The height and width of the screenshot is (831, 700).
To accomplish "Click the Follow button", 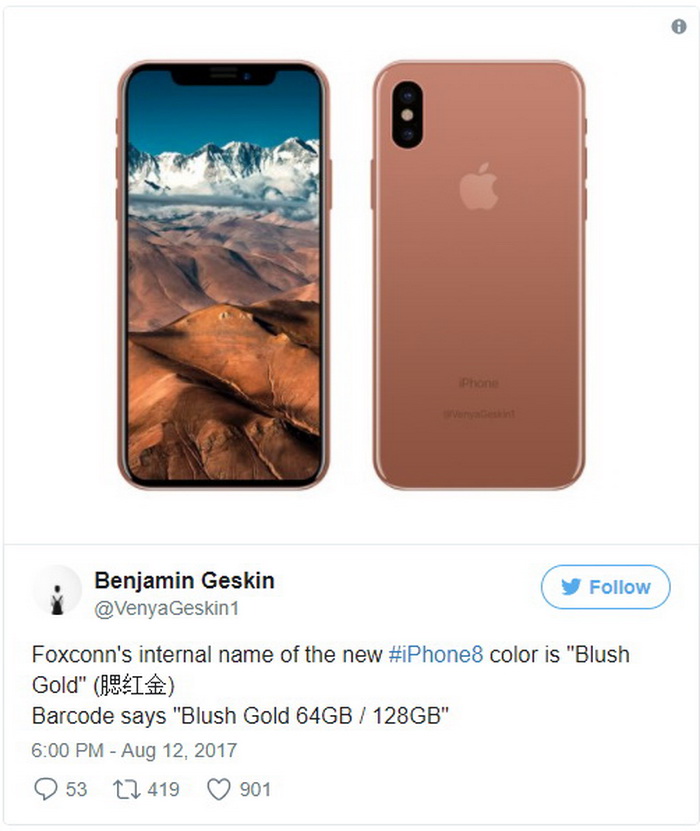I will pos(605,587).
